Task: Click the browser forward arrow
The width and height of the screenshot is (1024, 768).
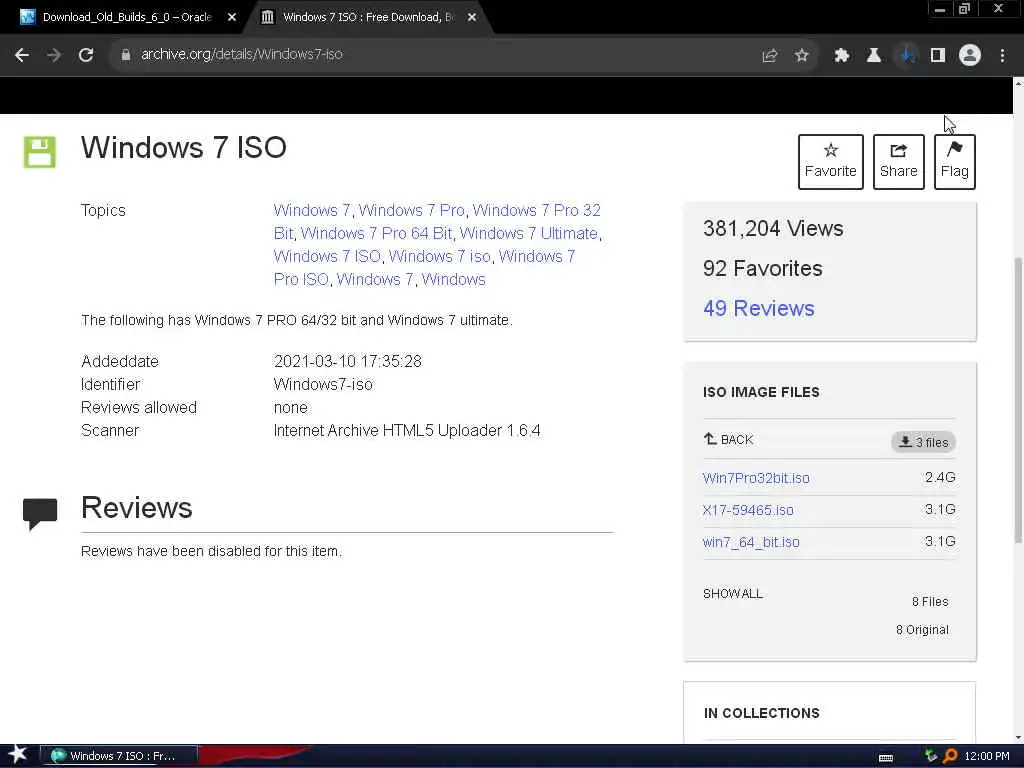Action: point(54,55)
